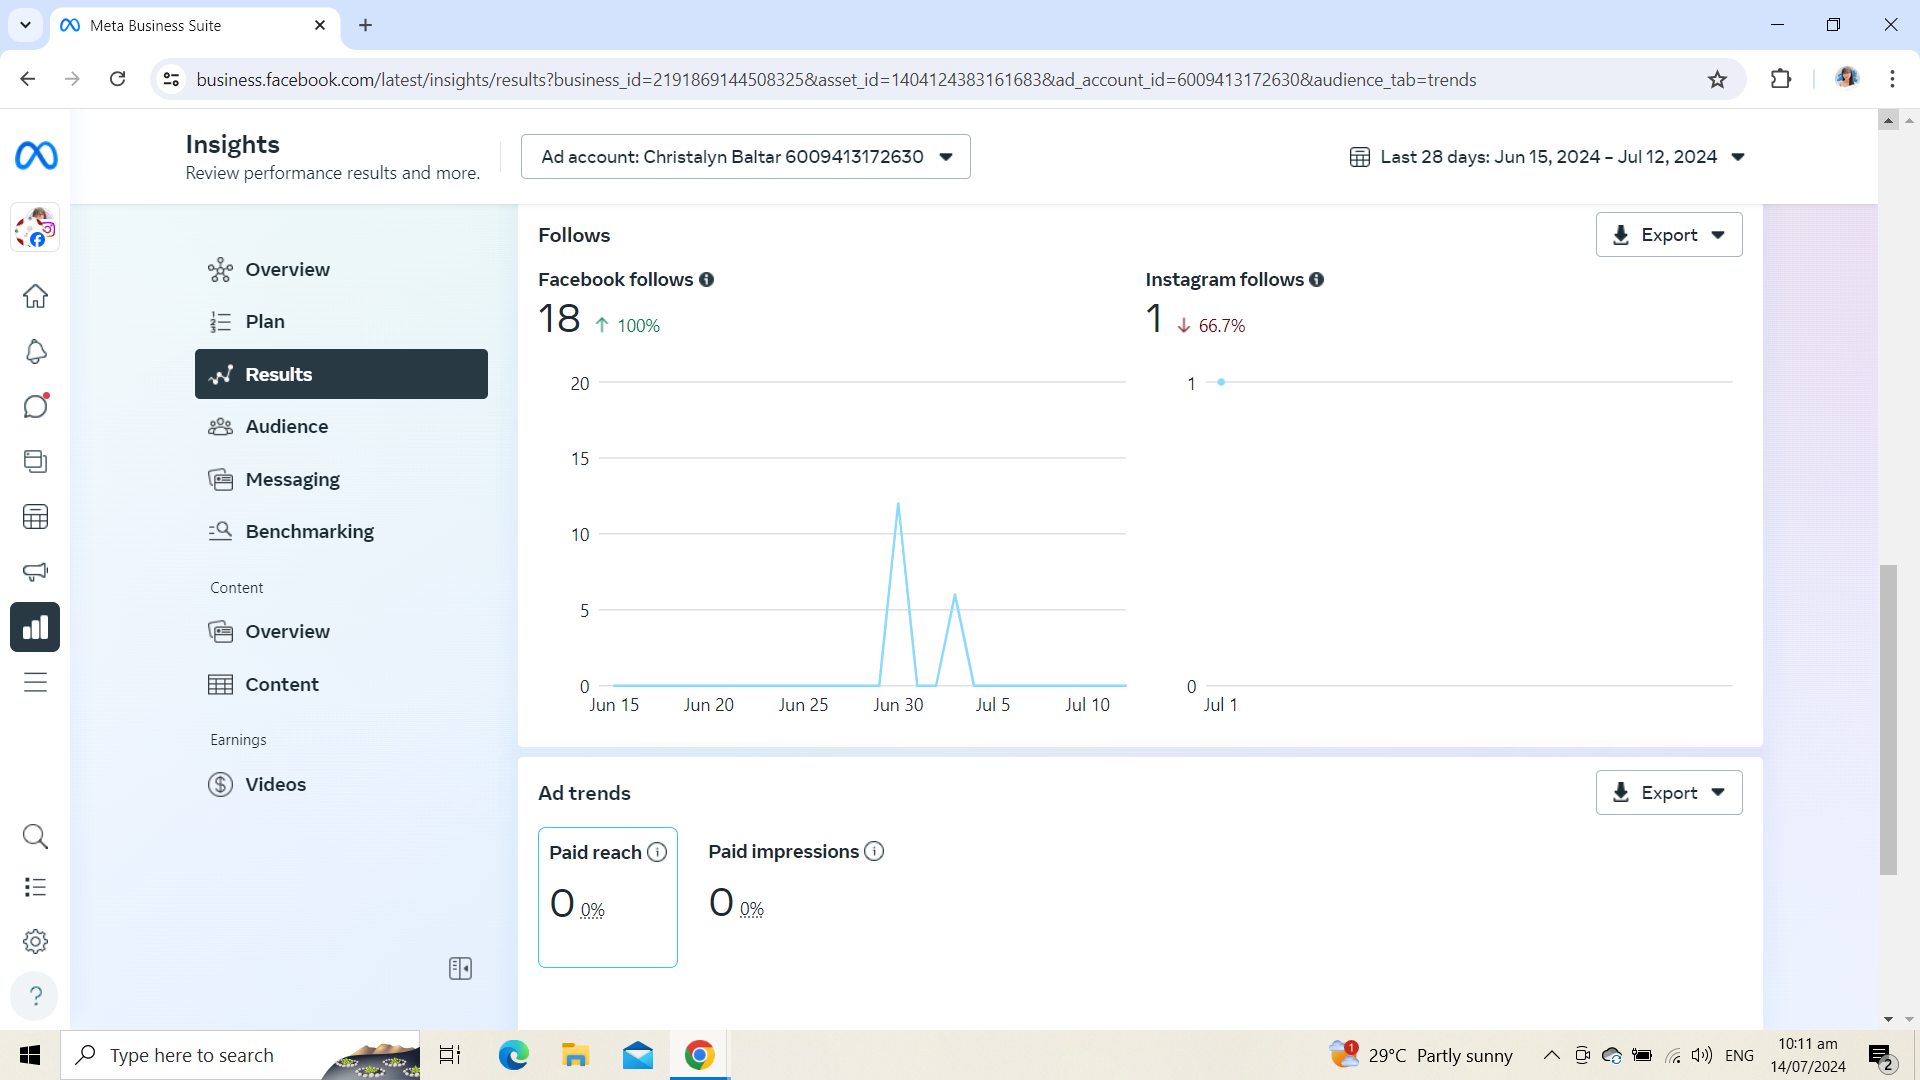Screen dimensions: 1920x1080
Task: Click the page vertical scrollbar thumb
Action: (1888, 720)
